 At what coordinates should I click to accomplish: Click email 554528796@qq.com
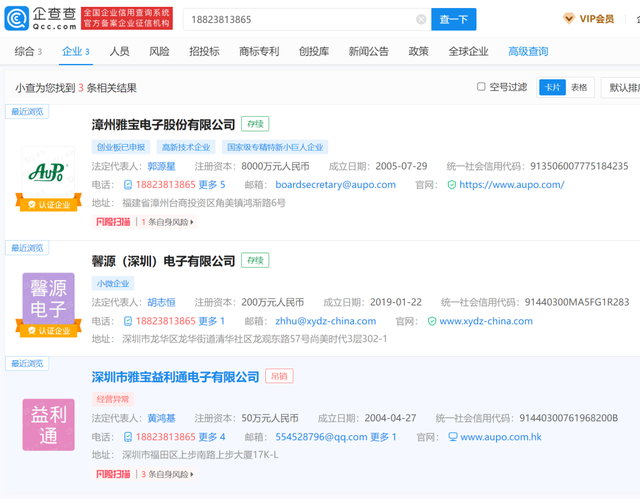pos(321,437)
